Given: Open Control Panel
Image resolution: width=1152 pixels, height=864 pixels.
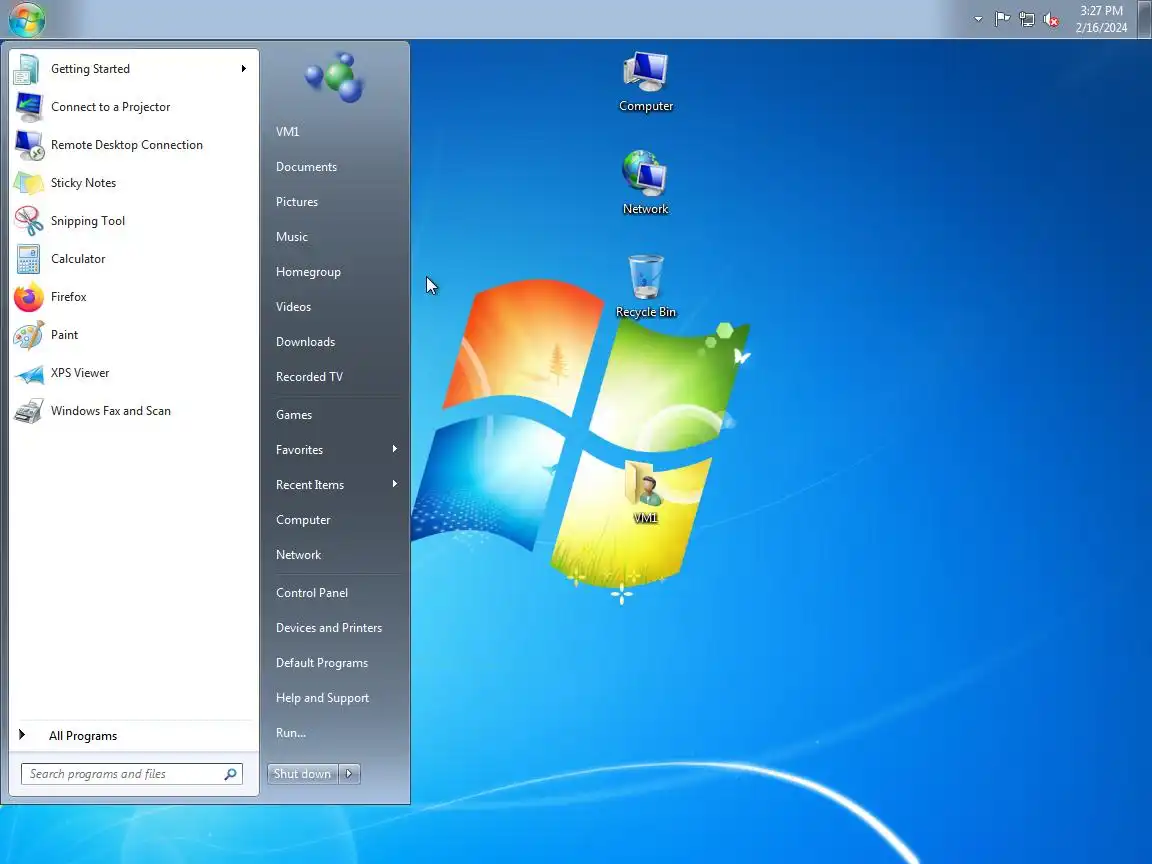Looking at the screenshot, I should coord(312,593).
